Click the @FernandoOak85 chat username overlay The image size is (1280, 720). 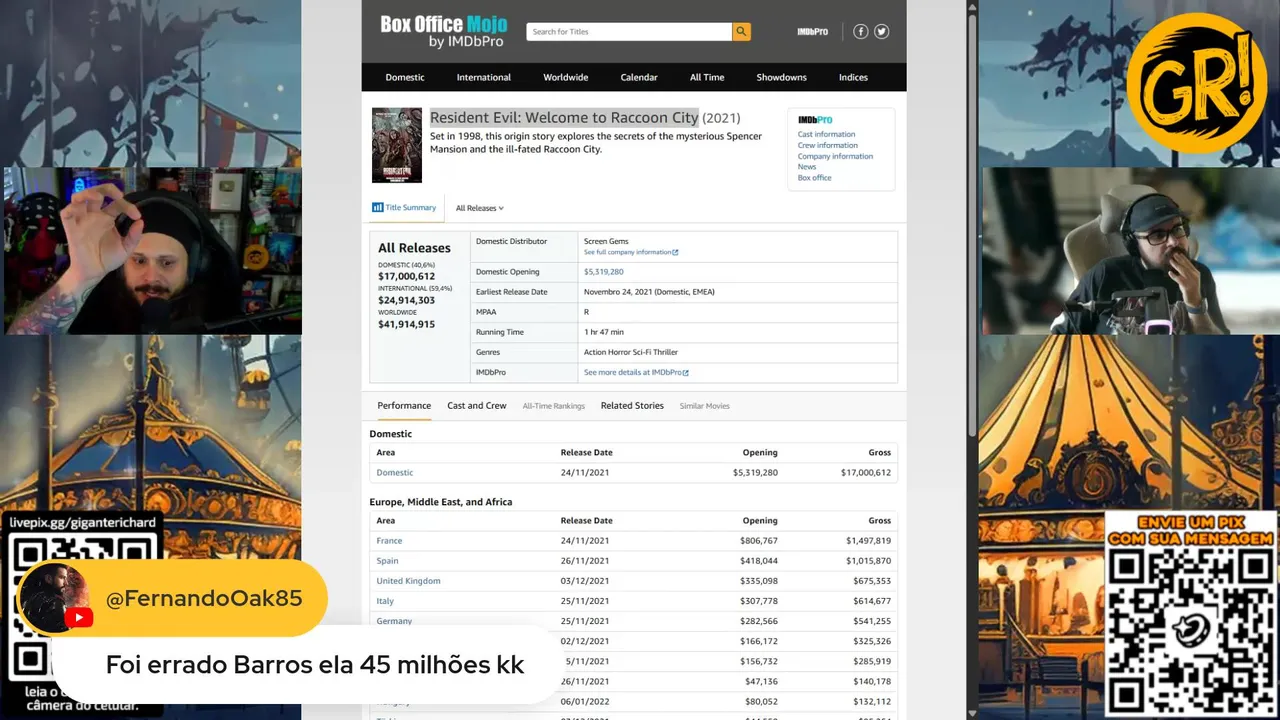click(204, 599)
